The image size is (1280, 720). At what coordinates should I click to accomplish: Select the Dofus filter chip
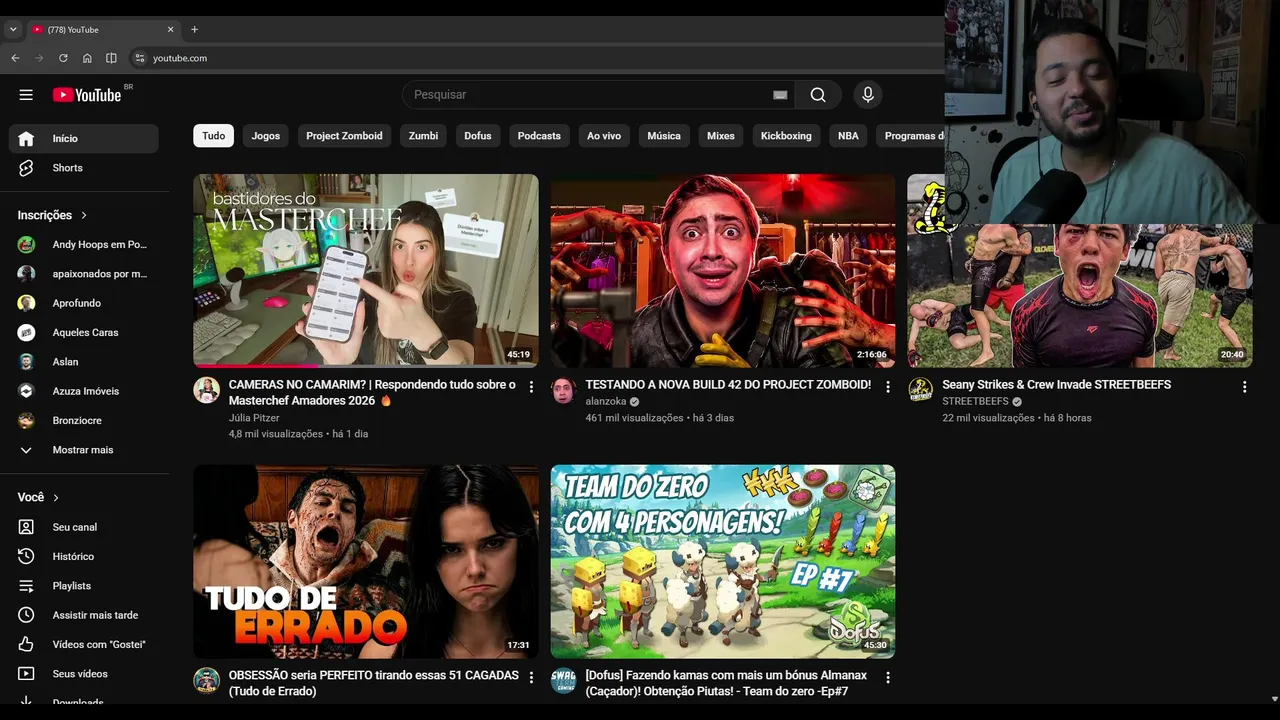coord(478,136)
